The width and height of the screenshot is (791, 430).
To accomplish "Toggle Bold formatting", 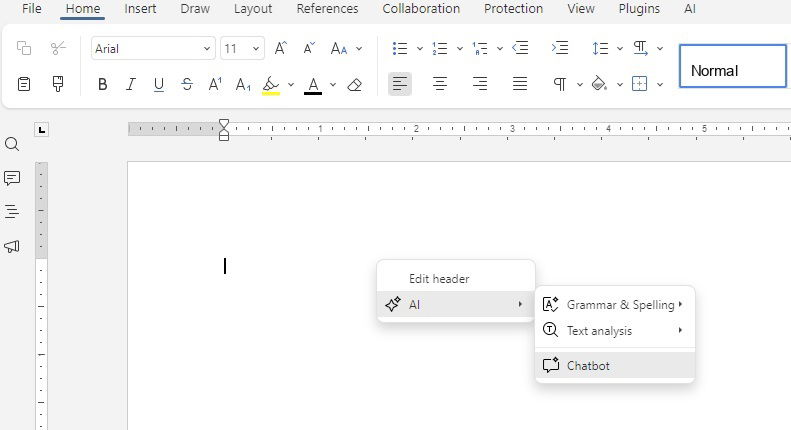I will (102, 84).
